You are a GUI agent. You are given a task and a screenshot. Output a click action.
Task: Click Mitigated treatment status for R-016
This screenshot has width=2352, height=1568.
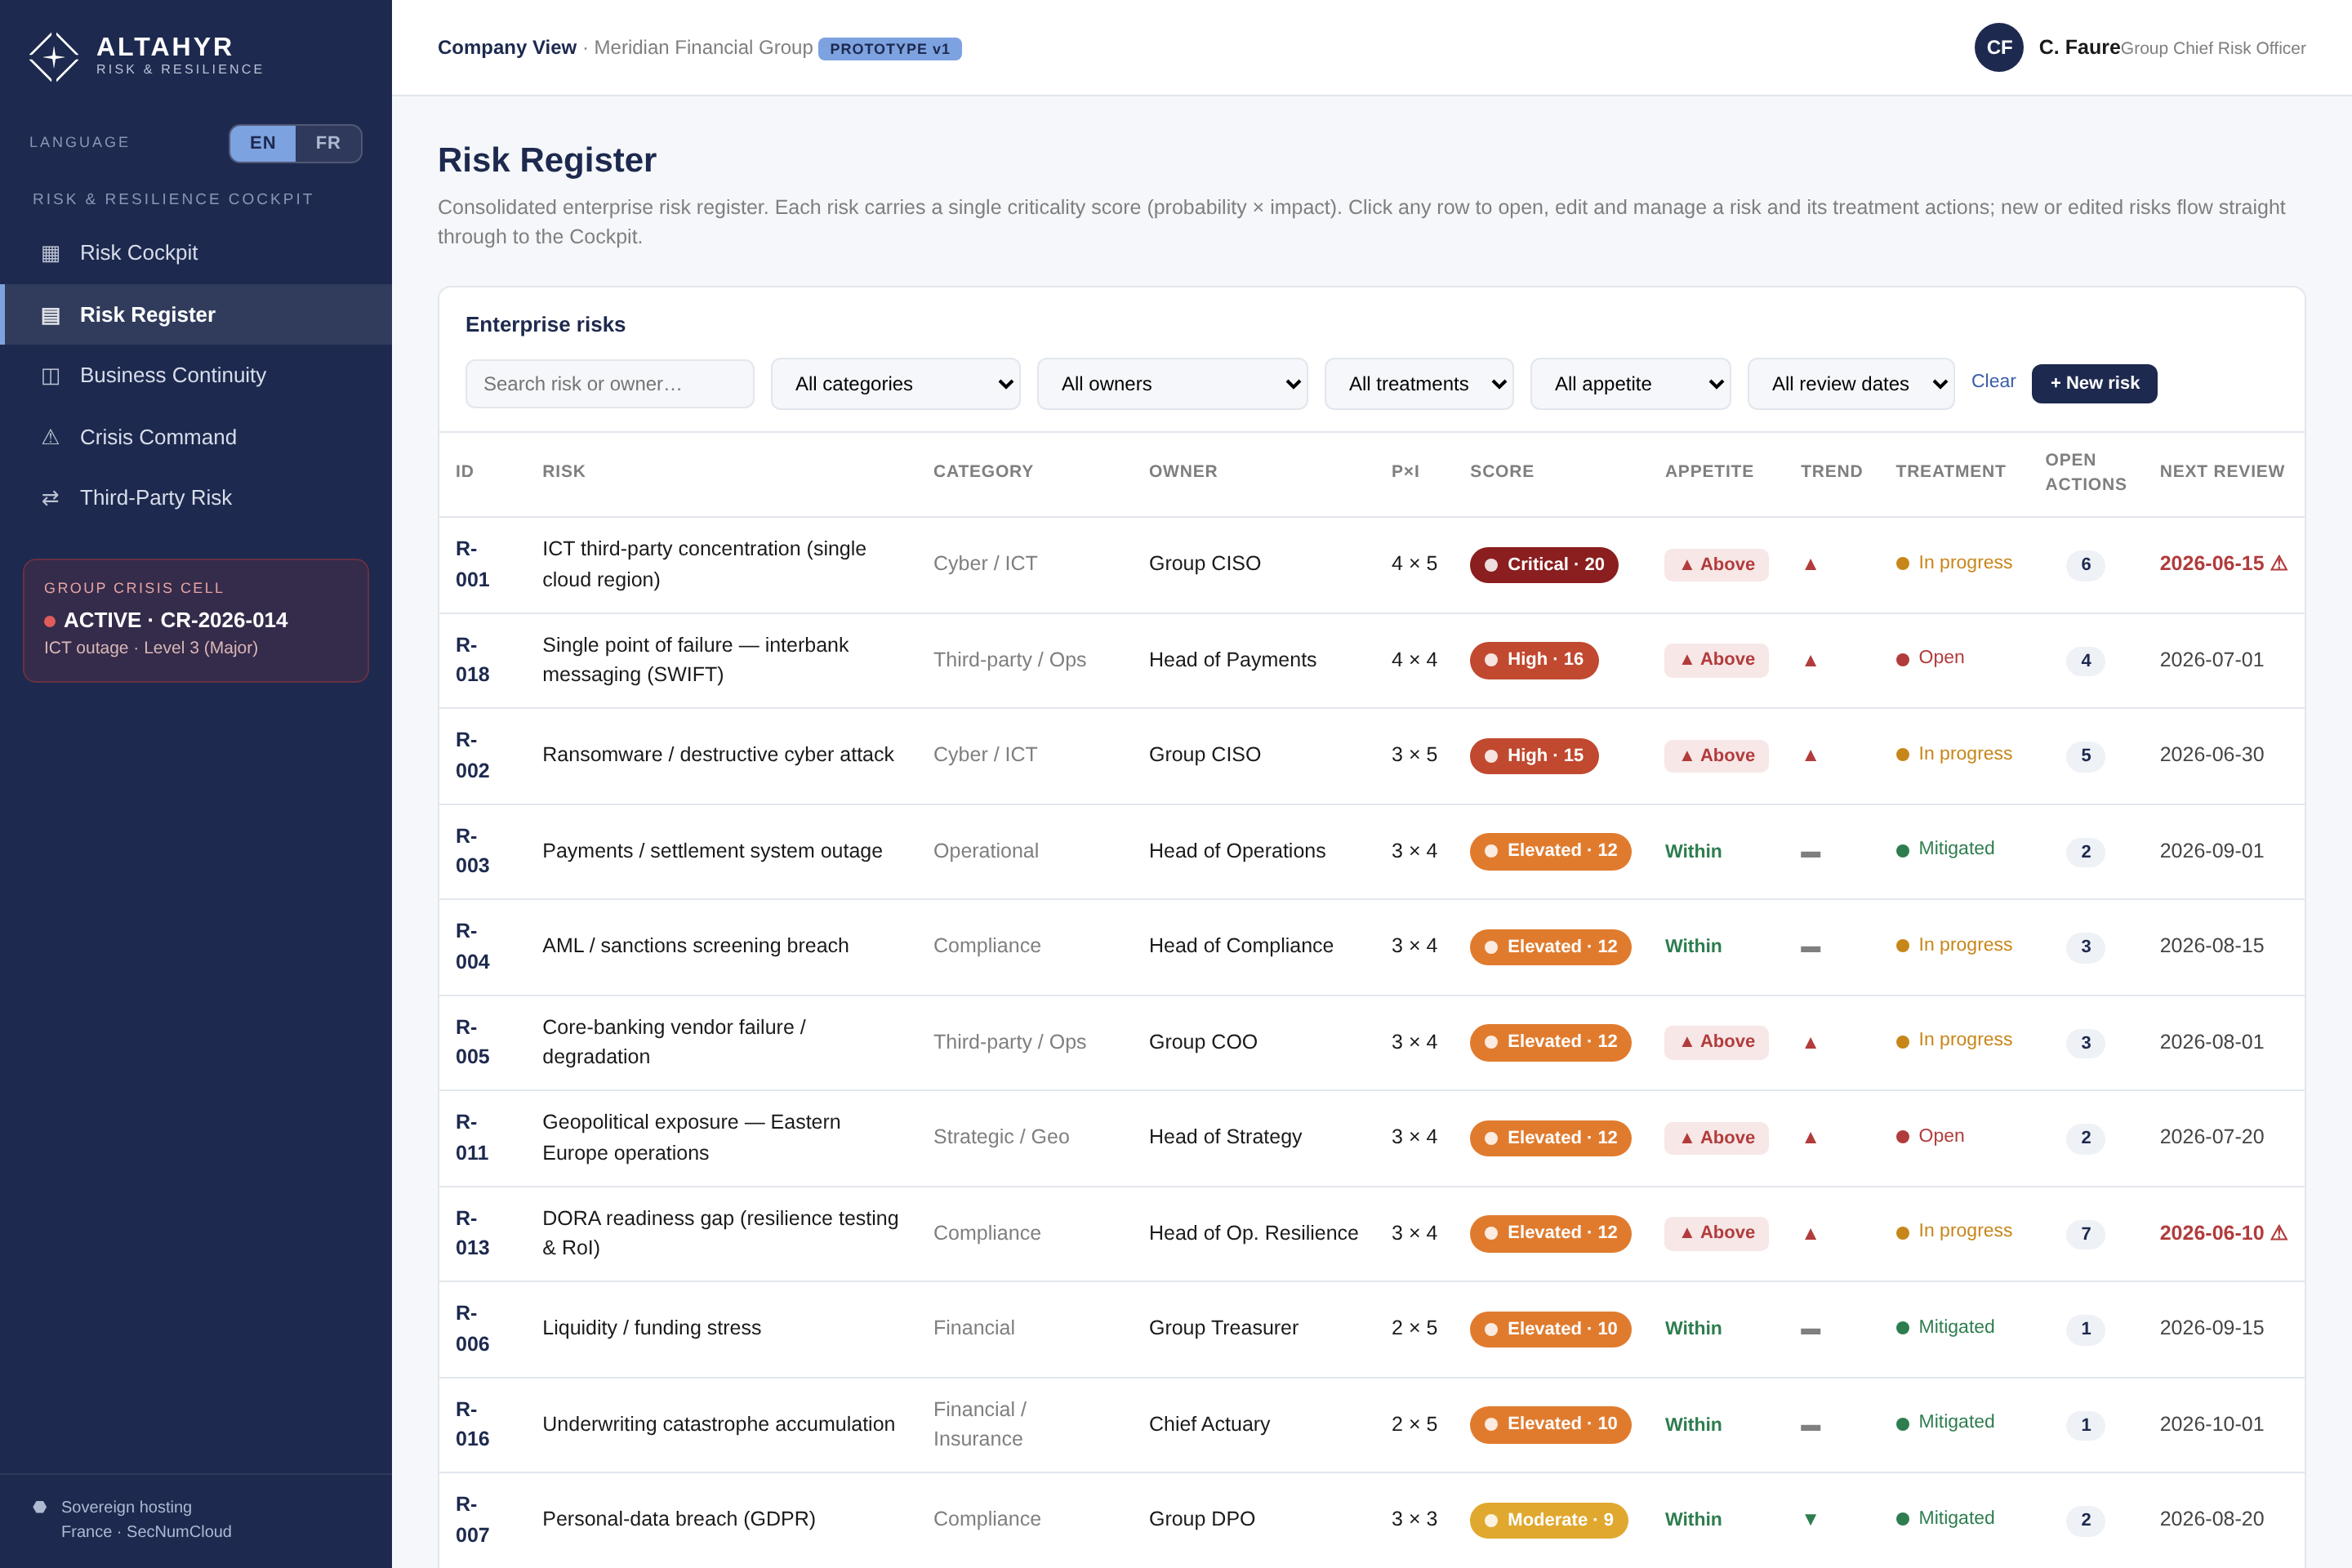(x=1945, y=1422)
